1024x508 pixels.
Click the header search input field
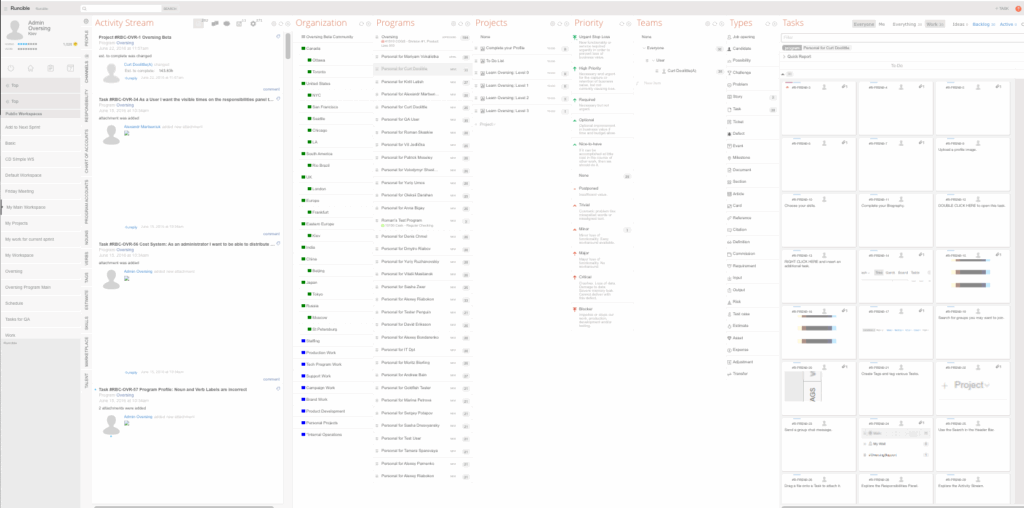[x=120, y=8]
